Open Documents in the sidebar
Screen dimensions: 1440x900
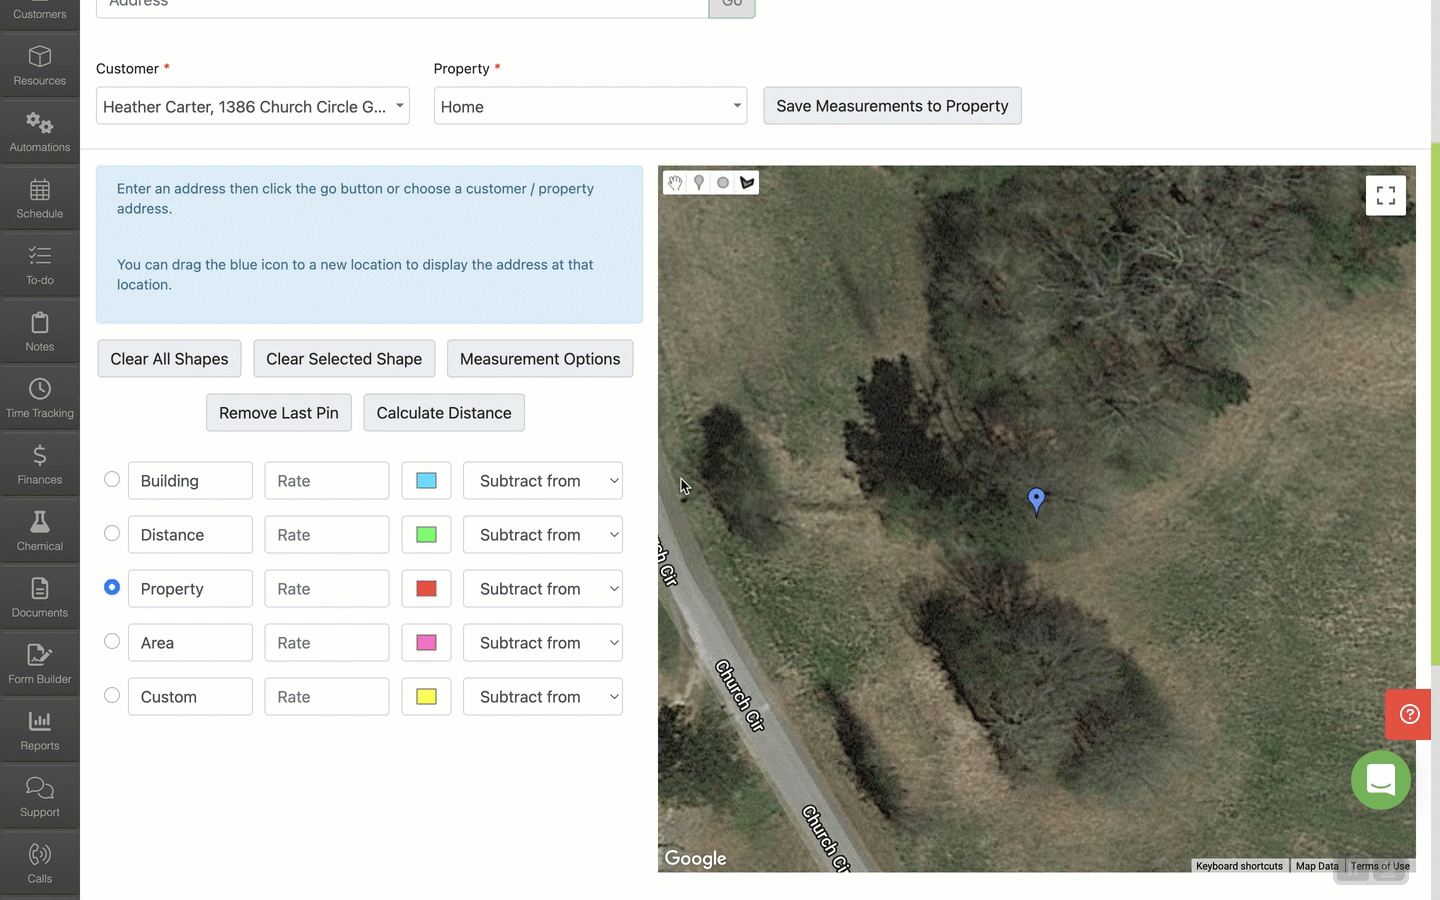40,597
